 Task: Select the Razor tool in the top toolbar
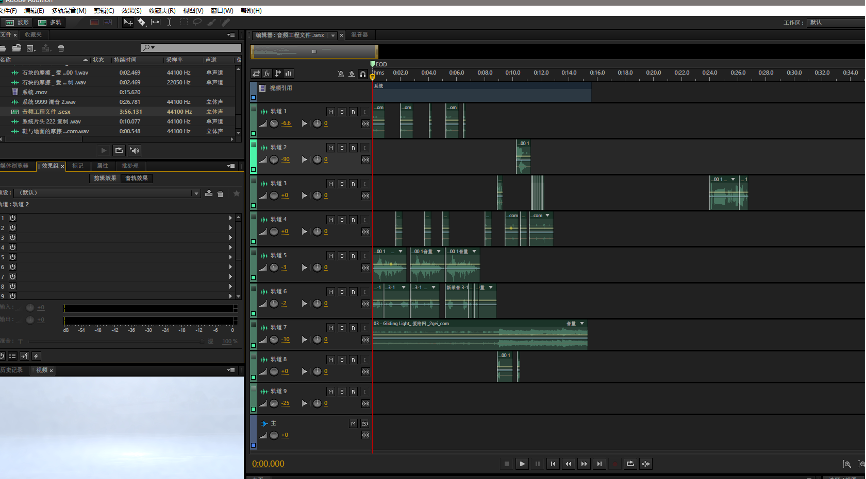pos(141,21)
